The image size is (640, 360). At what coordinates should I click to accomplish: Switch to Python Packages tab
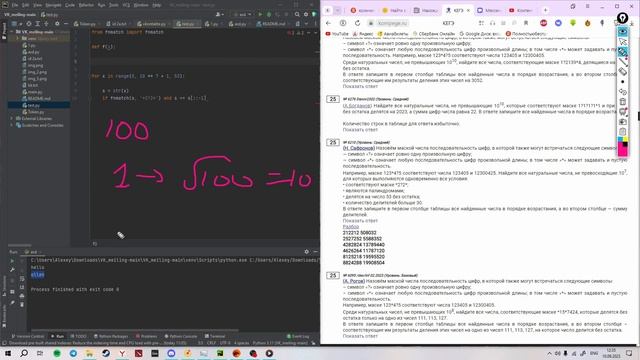pyautogui.click(x=111, y=336)
